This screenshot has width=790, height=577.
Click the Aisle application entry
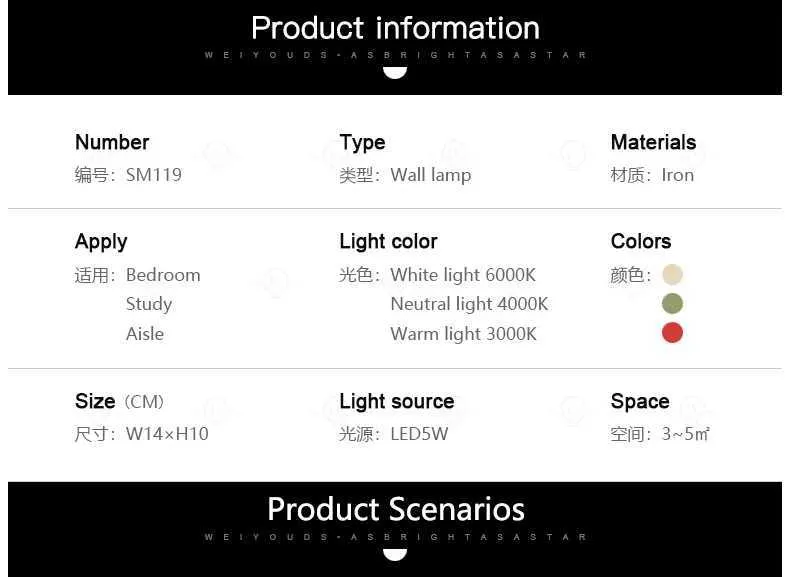[145, 334]
